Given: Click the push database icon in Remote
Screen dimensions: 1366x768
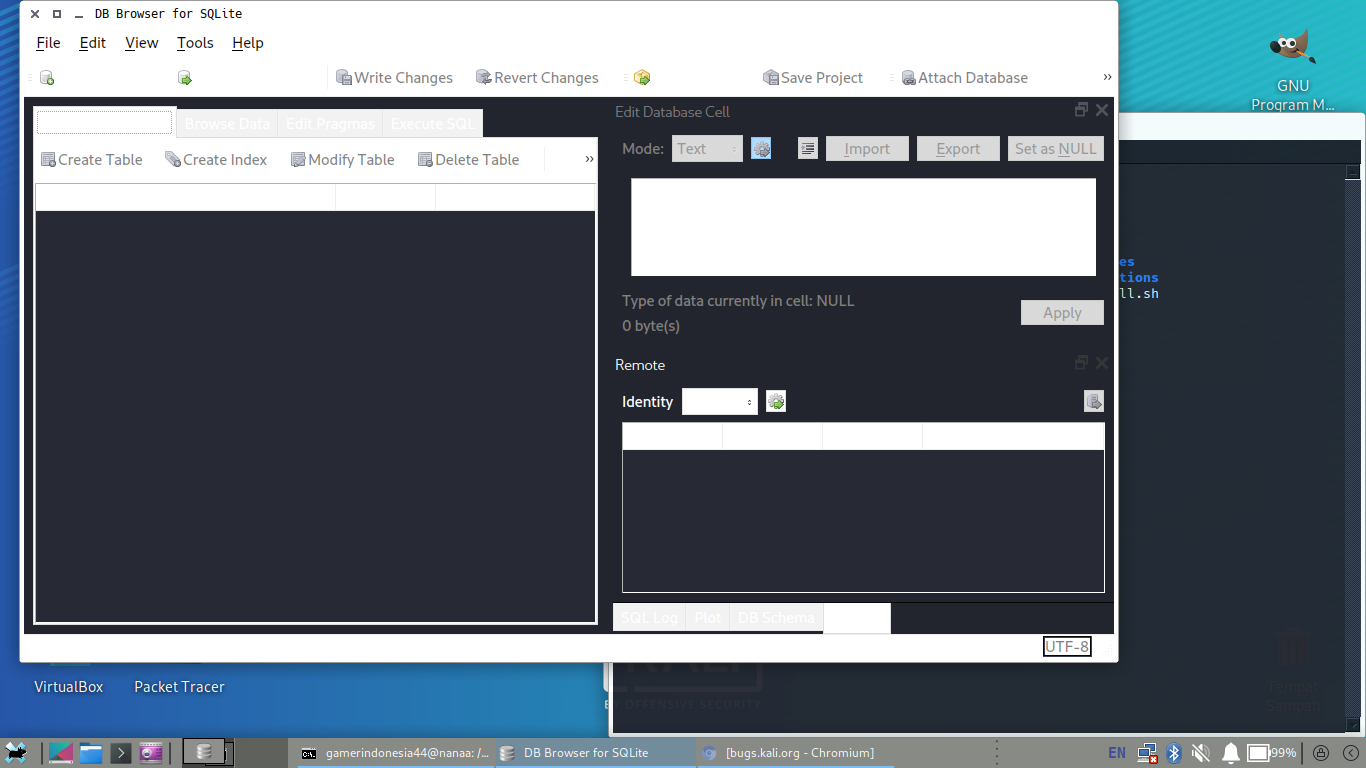Looking at the screenshot, I should (1094, 402).
